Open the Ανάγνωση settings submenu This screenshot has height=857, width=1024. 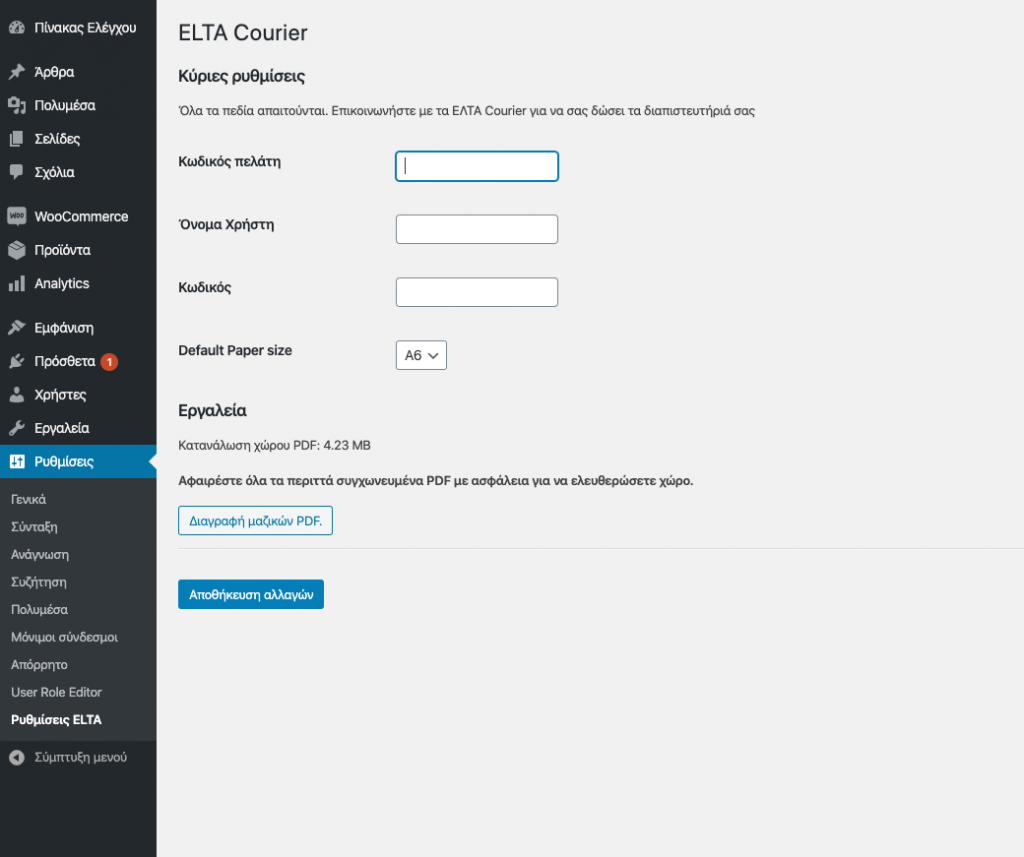tap(40, 555)
